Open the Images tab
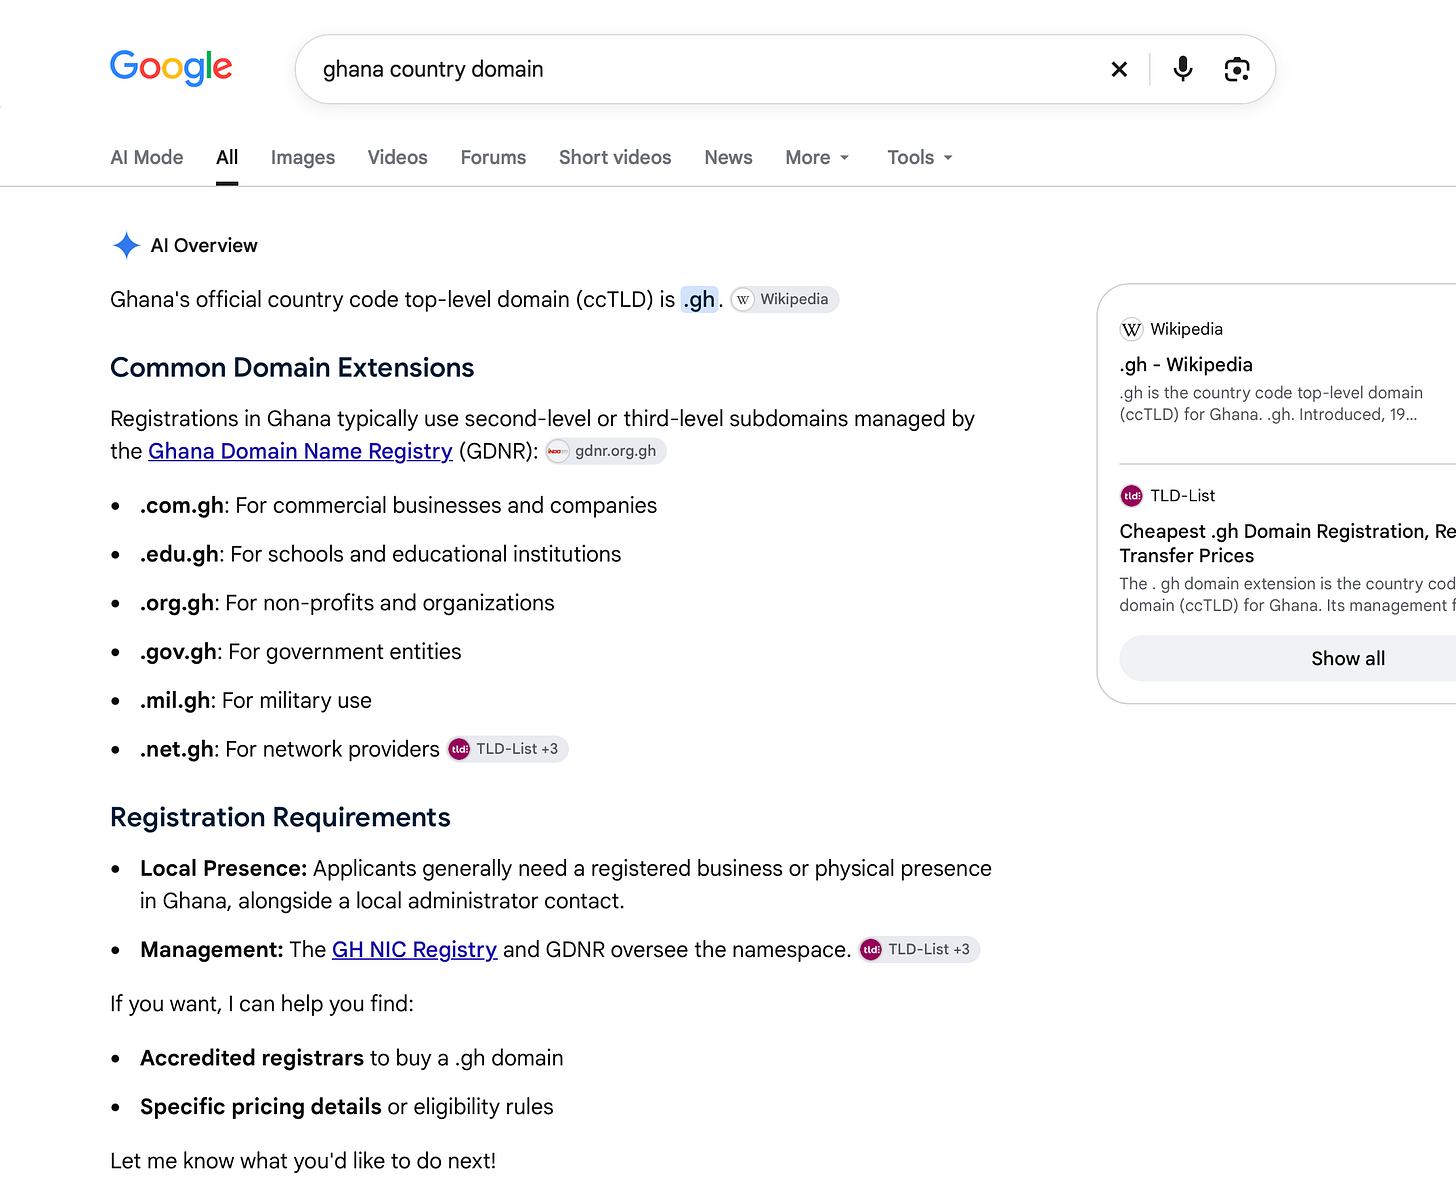This screenshot has height=1184, width=1456. click(x=303, y=157)
